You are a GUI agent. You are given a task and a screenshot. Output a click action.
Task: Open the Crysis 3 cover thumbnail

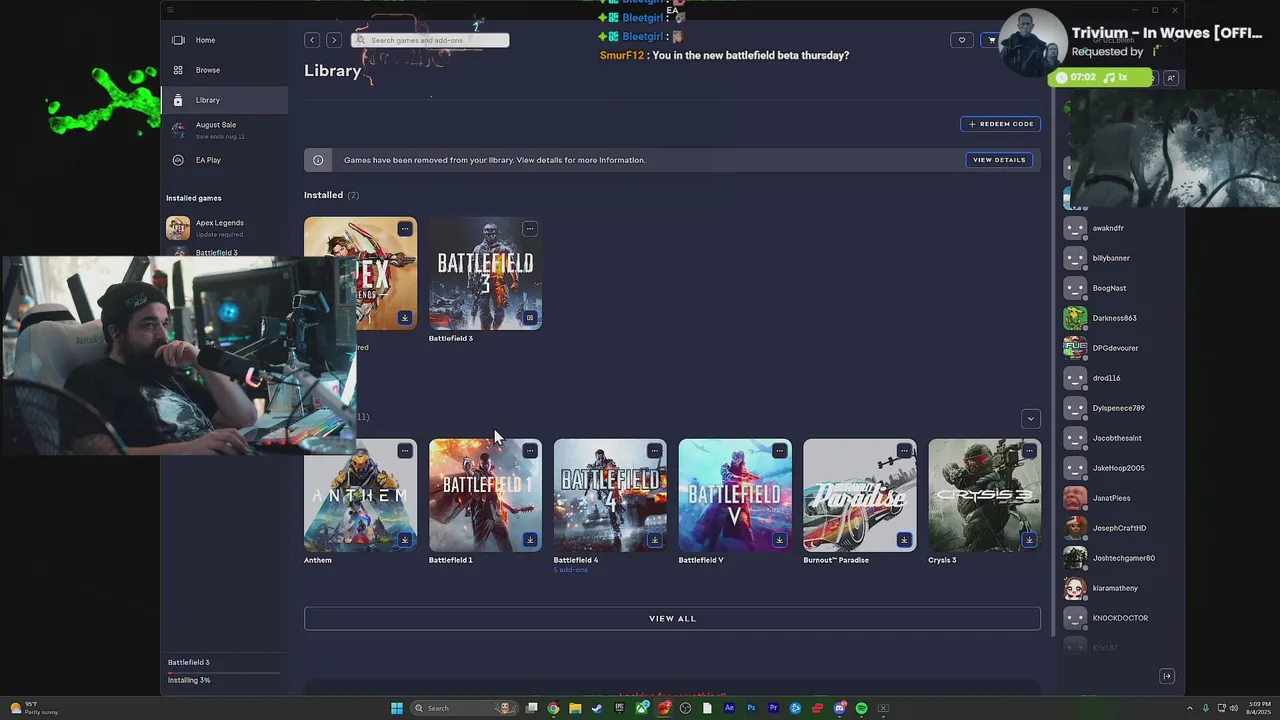tap(985, 495)
